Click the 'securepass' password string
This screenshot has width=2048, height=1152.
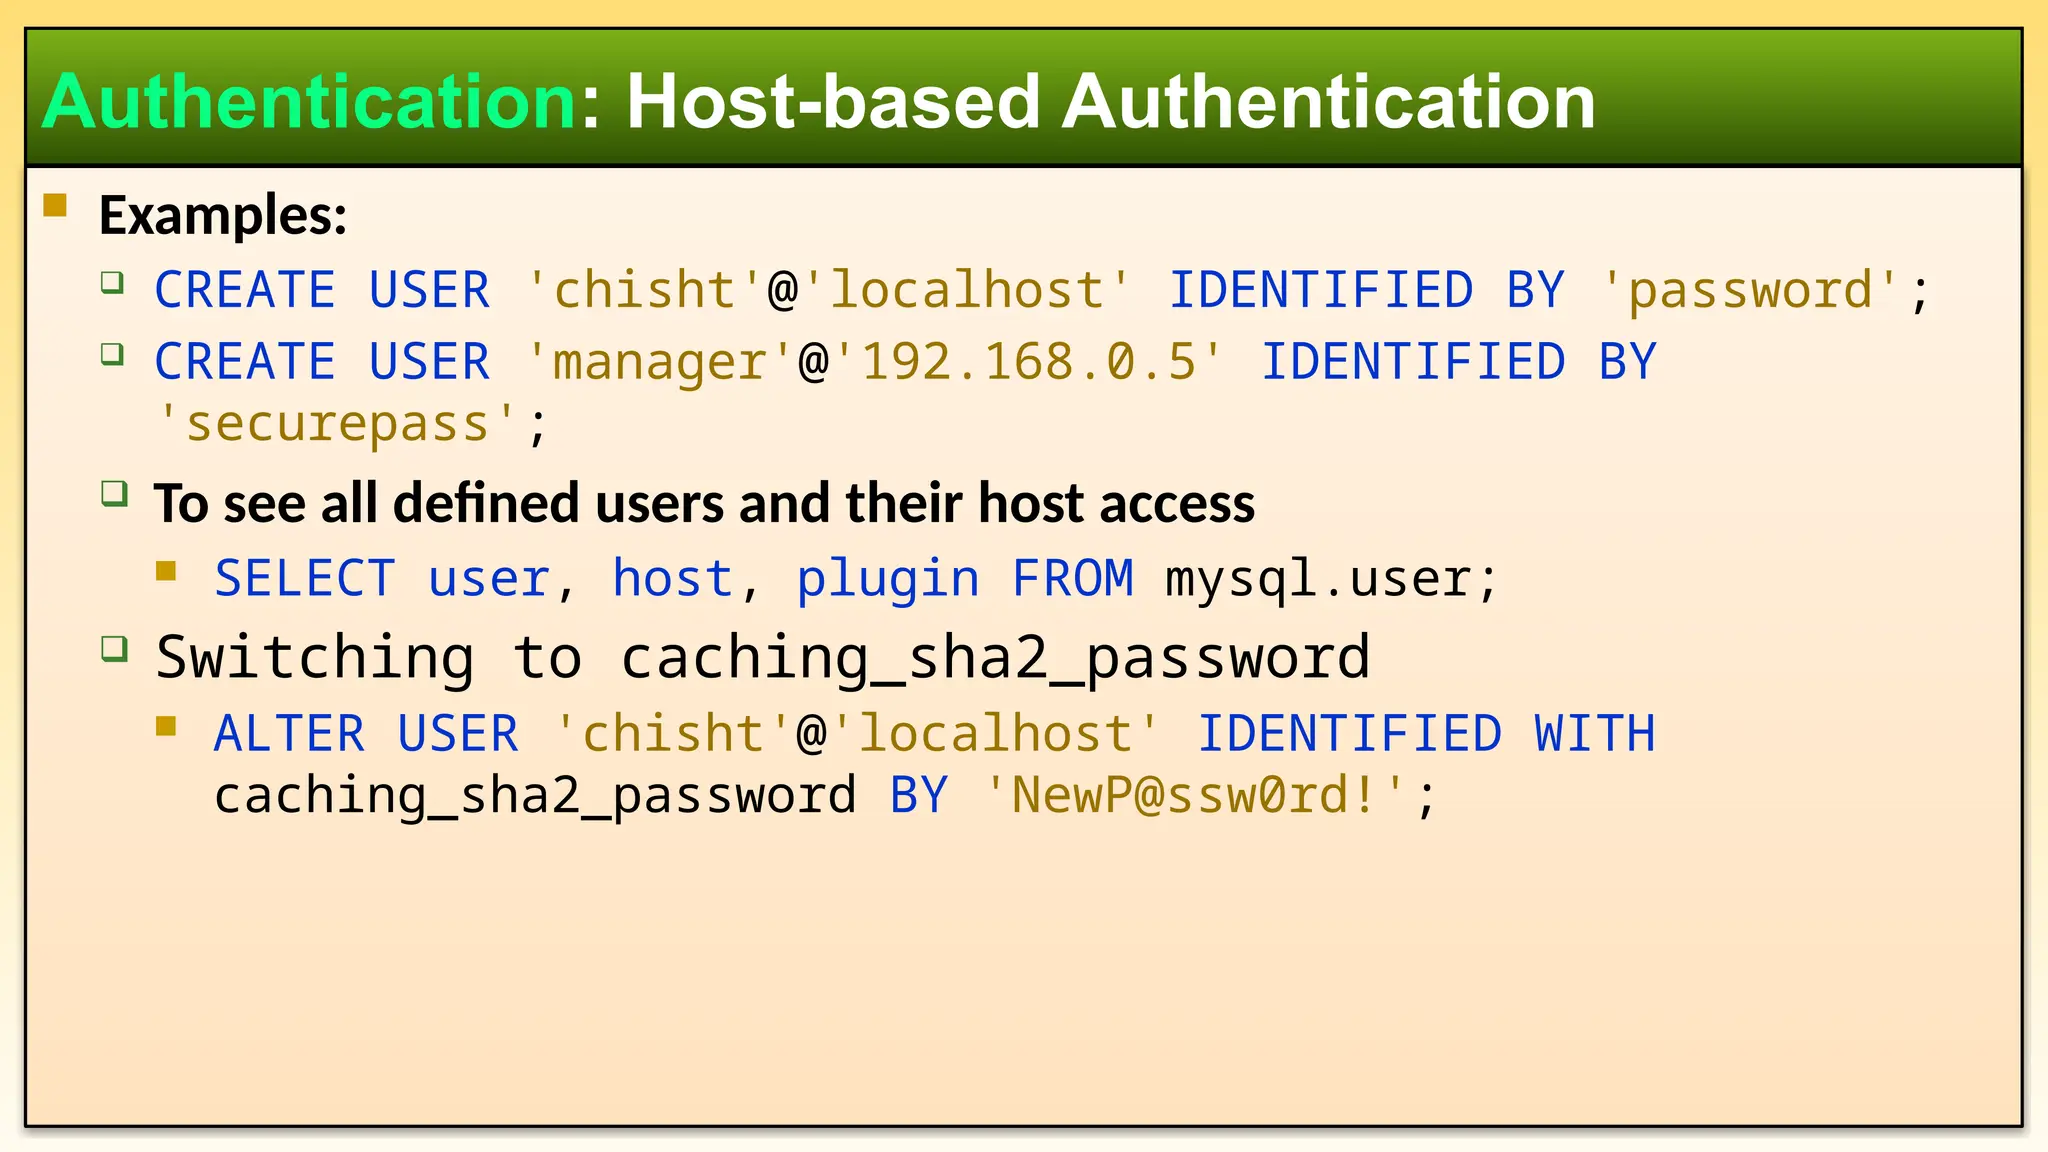(337, 423)
